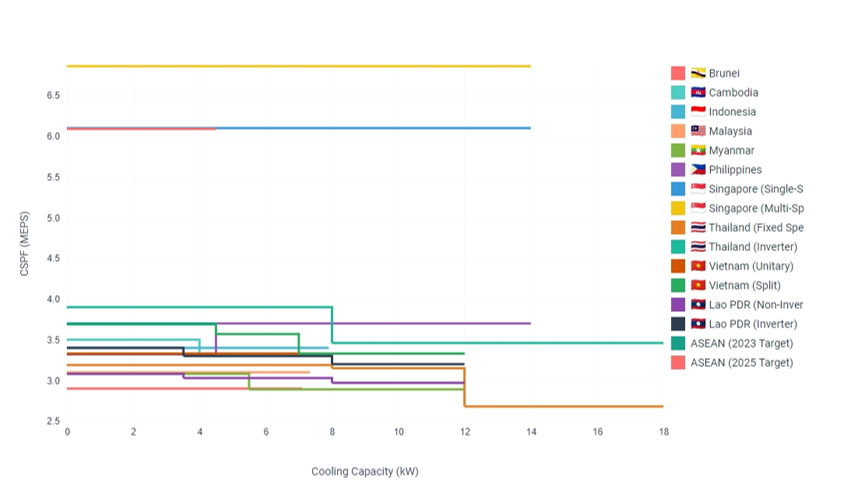
Task: Toggle the Myanmar series label
Action: pyautogui.click(x=732, y=150)
